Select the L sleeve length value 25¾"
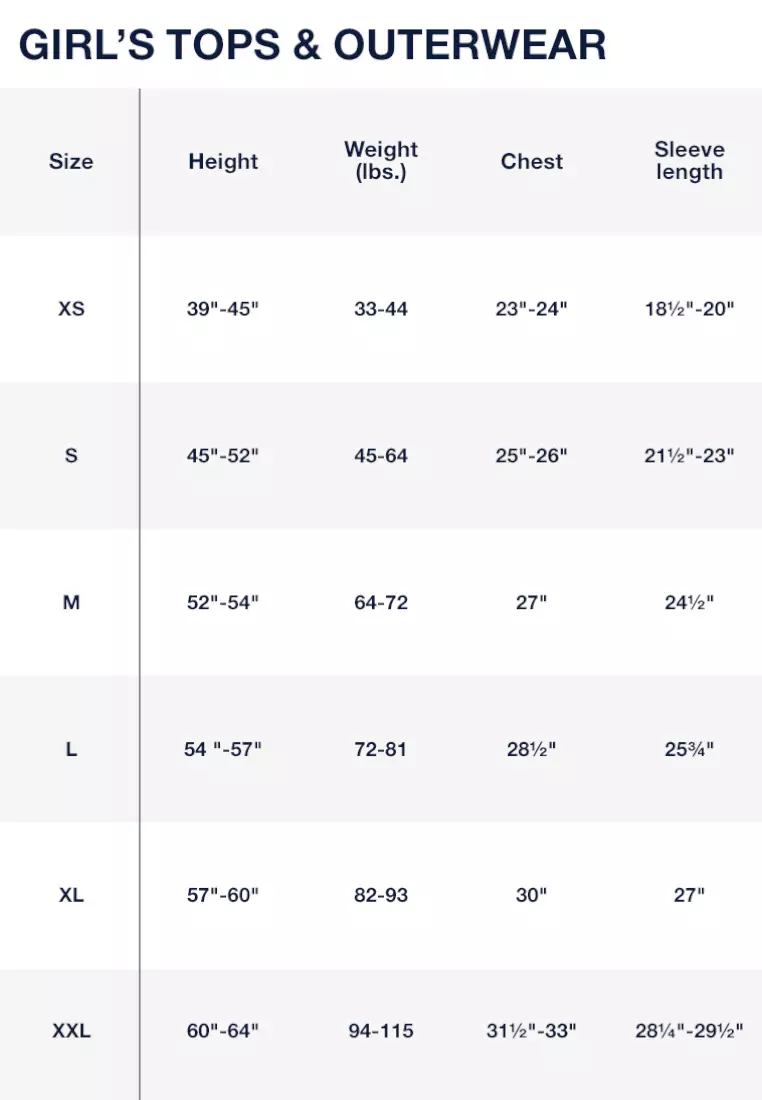 [x=689, y=749]
